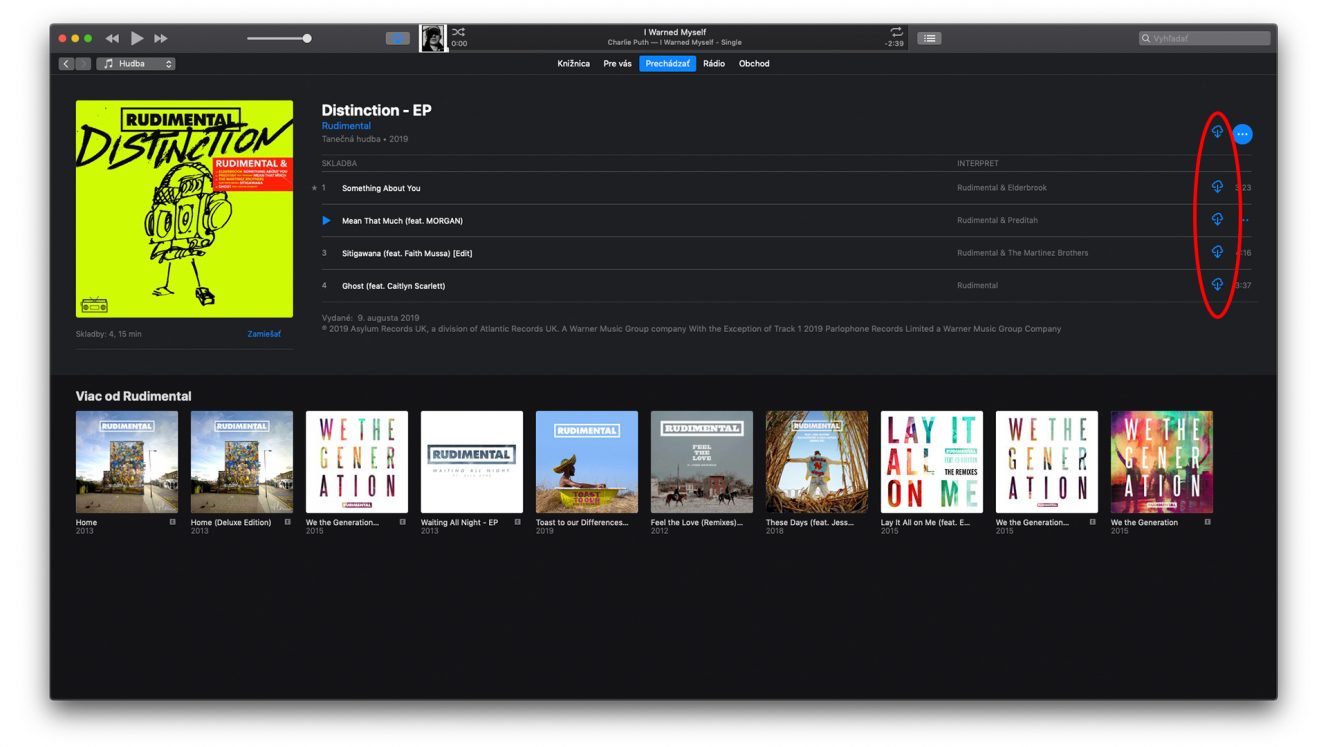Viewport: 1328px width, 747px height.
Task: Click the playing indicator on Mean That Much
Action: tap(326, 220)
